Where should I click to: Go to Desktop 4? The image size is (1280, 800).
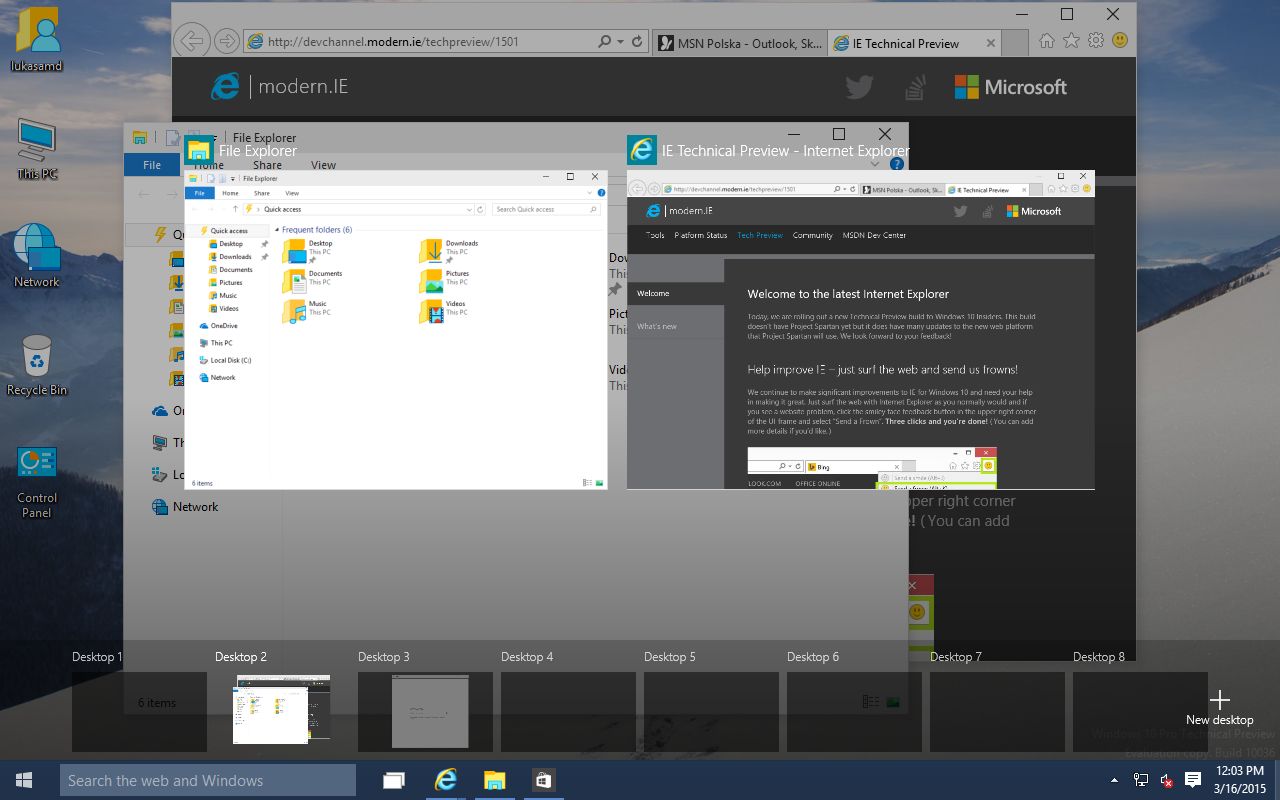(x=568, y=712)
